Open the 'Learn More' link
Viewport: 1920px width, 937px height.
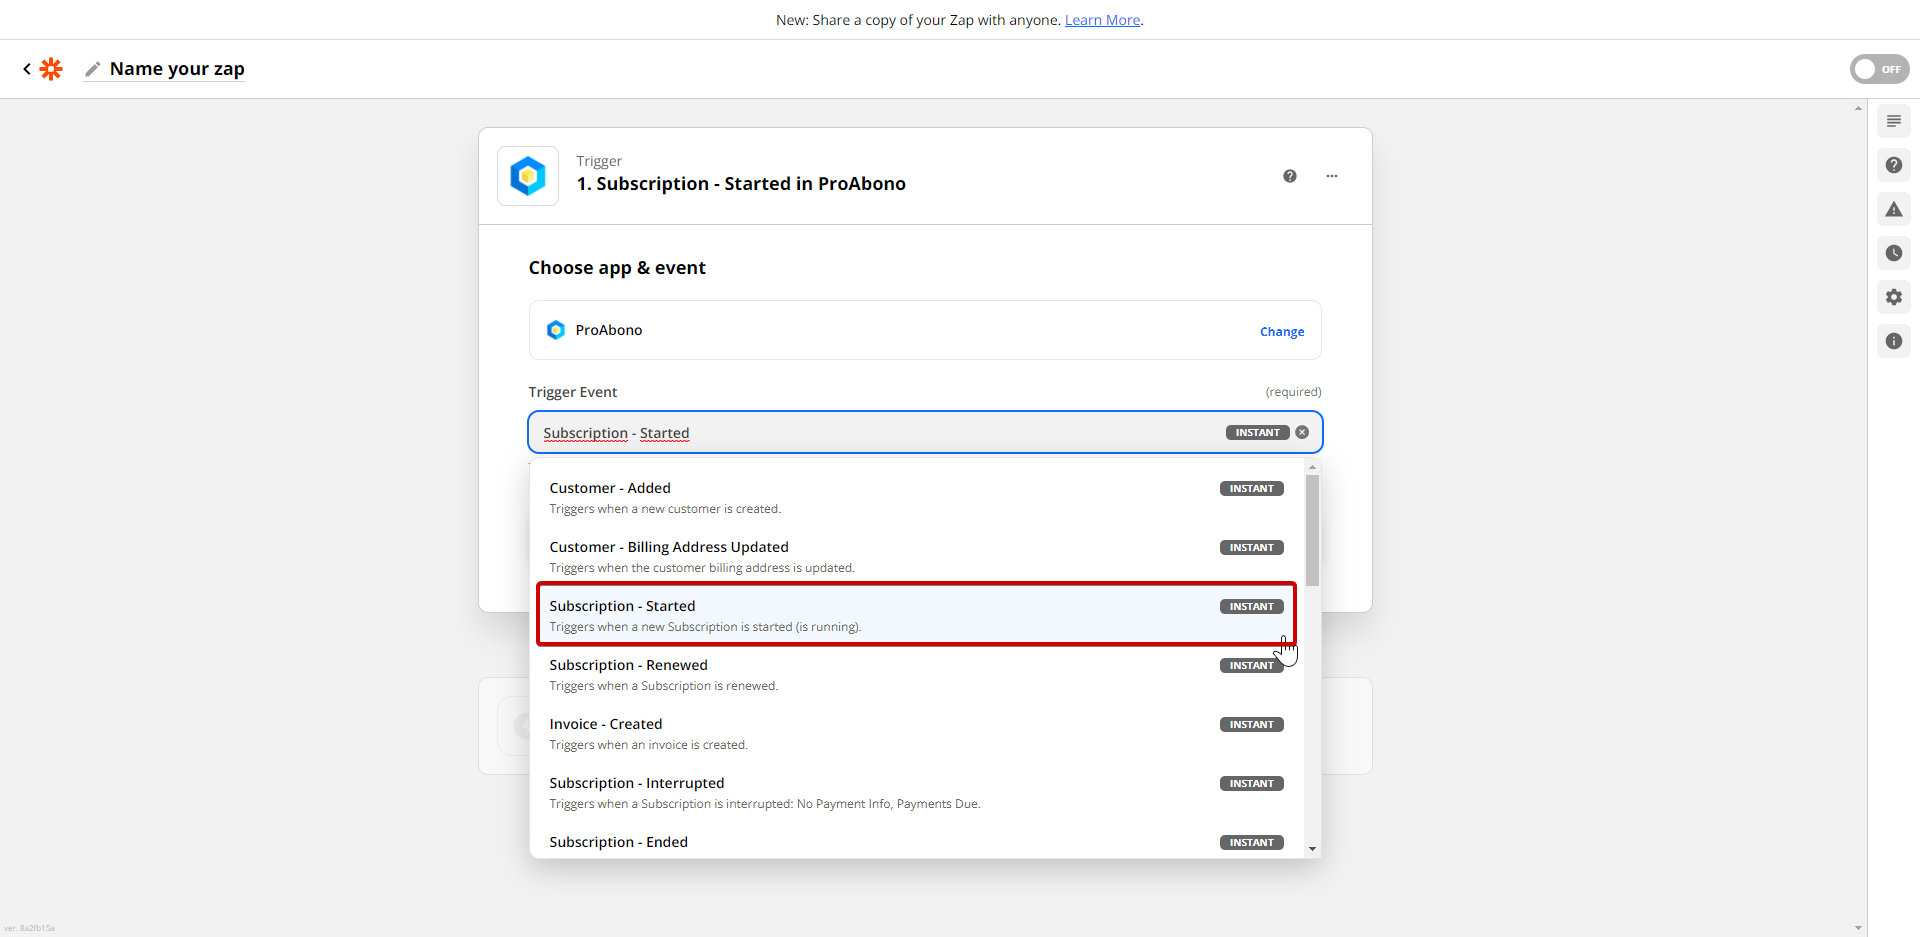[1102, 20]
